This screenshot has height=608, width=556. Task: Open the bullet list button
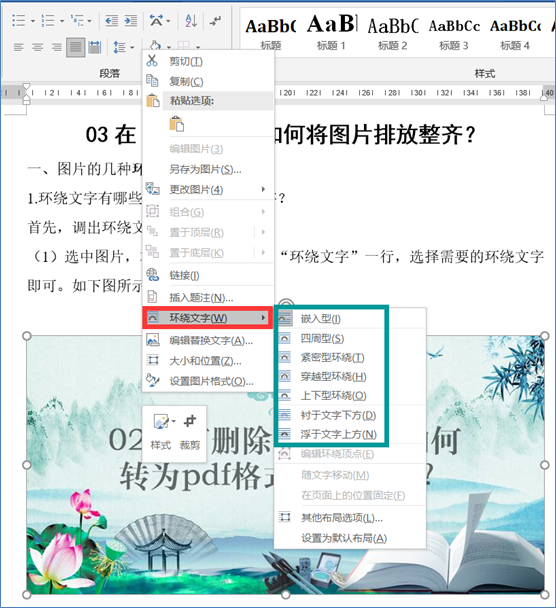18,20
